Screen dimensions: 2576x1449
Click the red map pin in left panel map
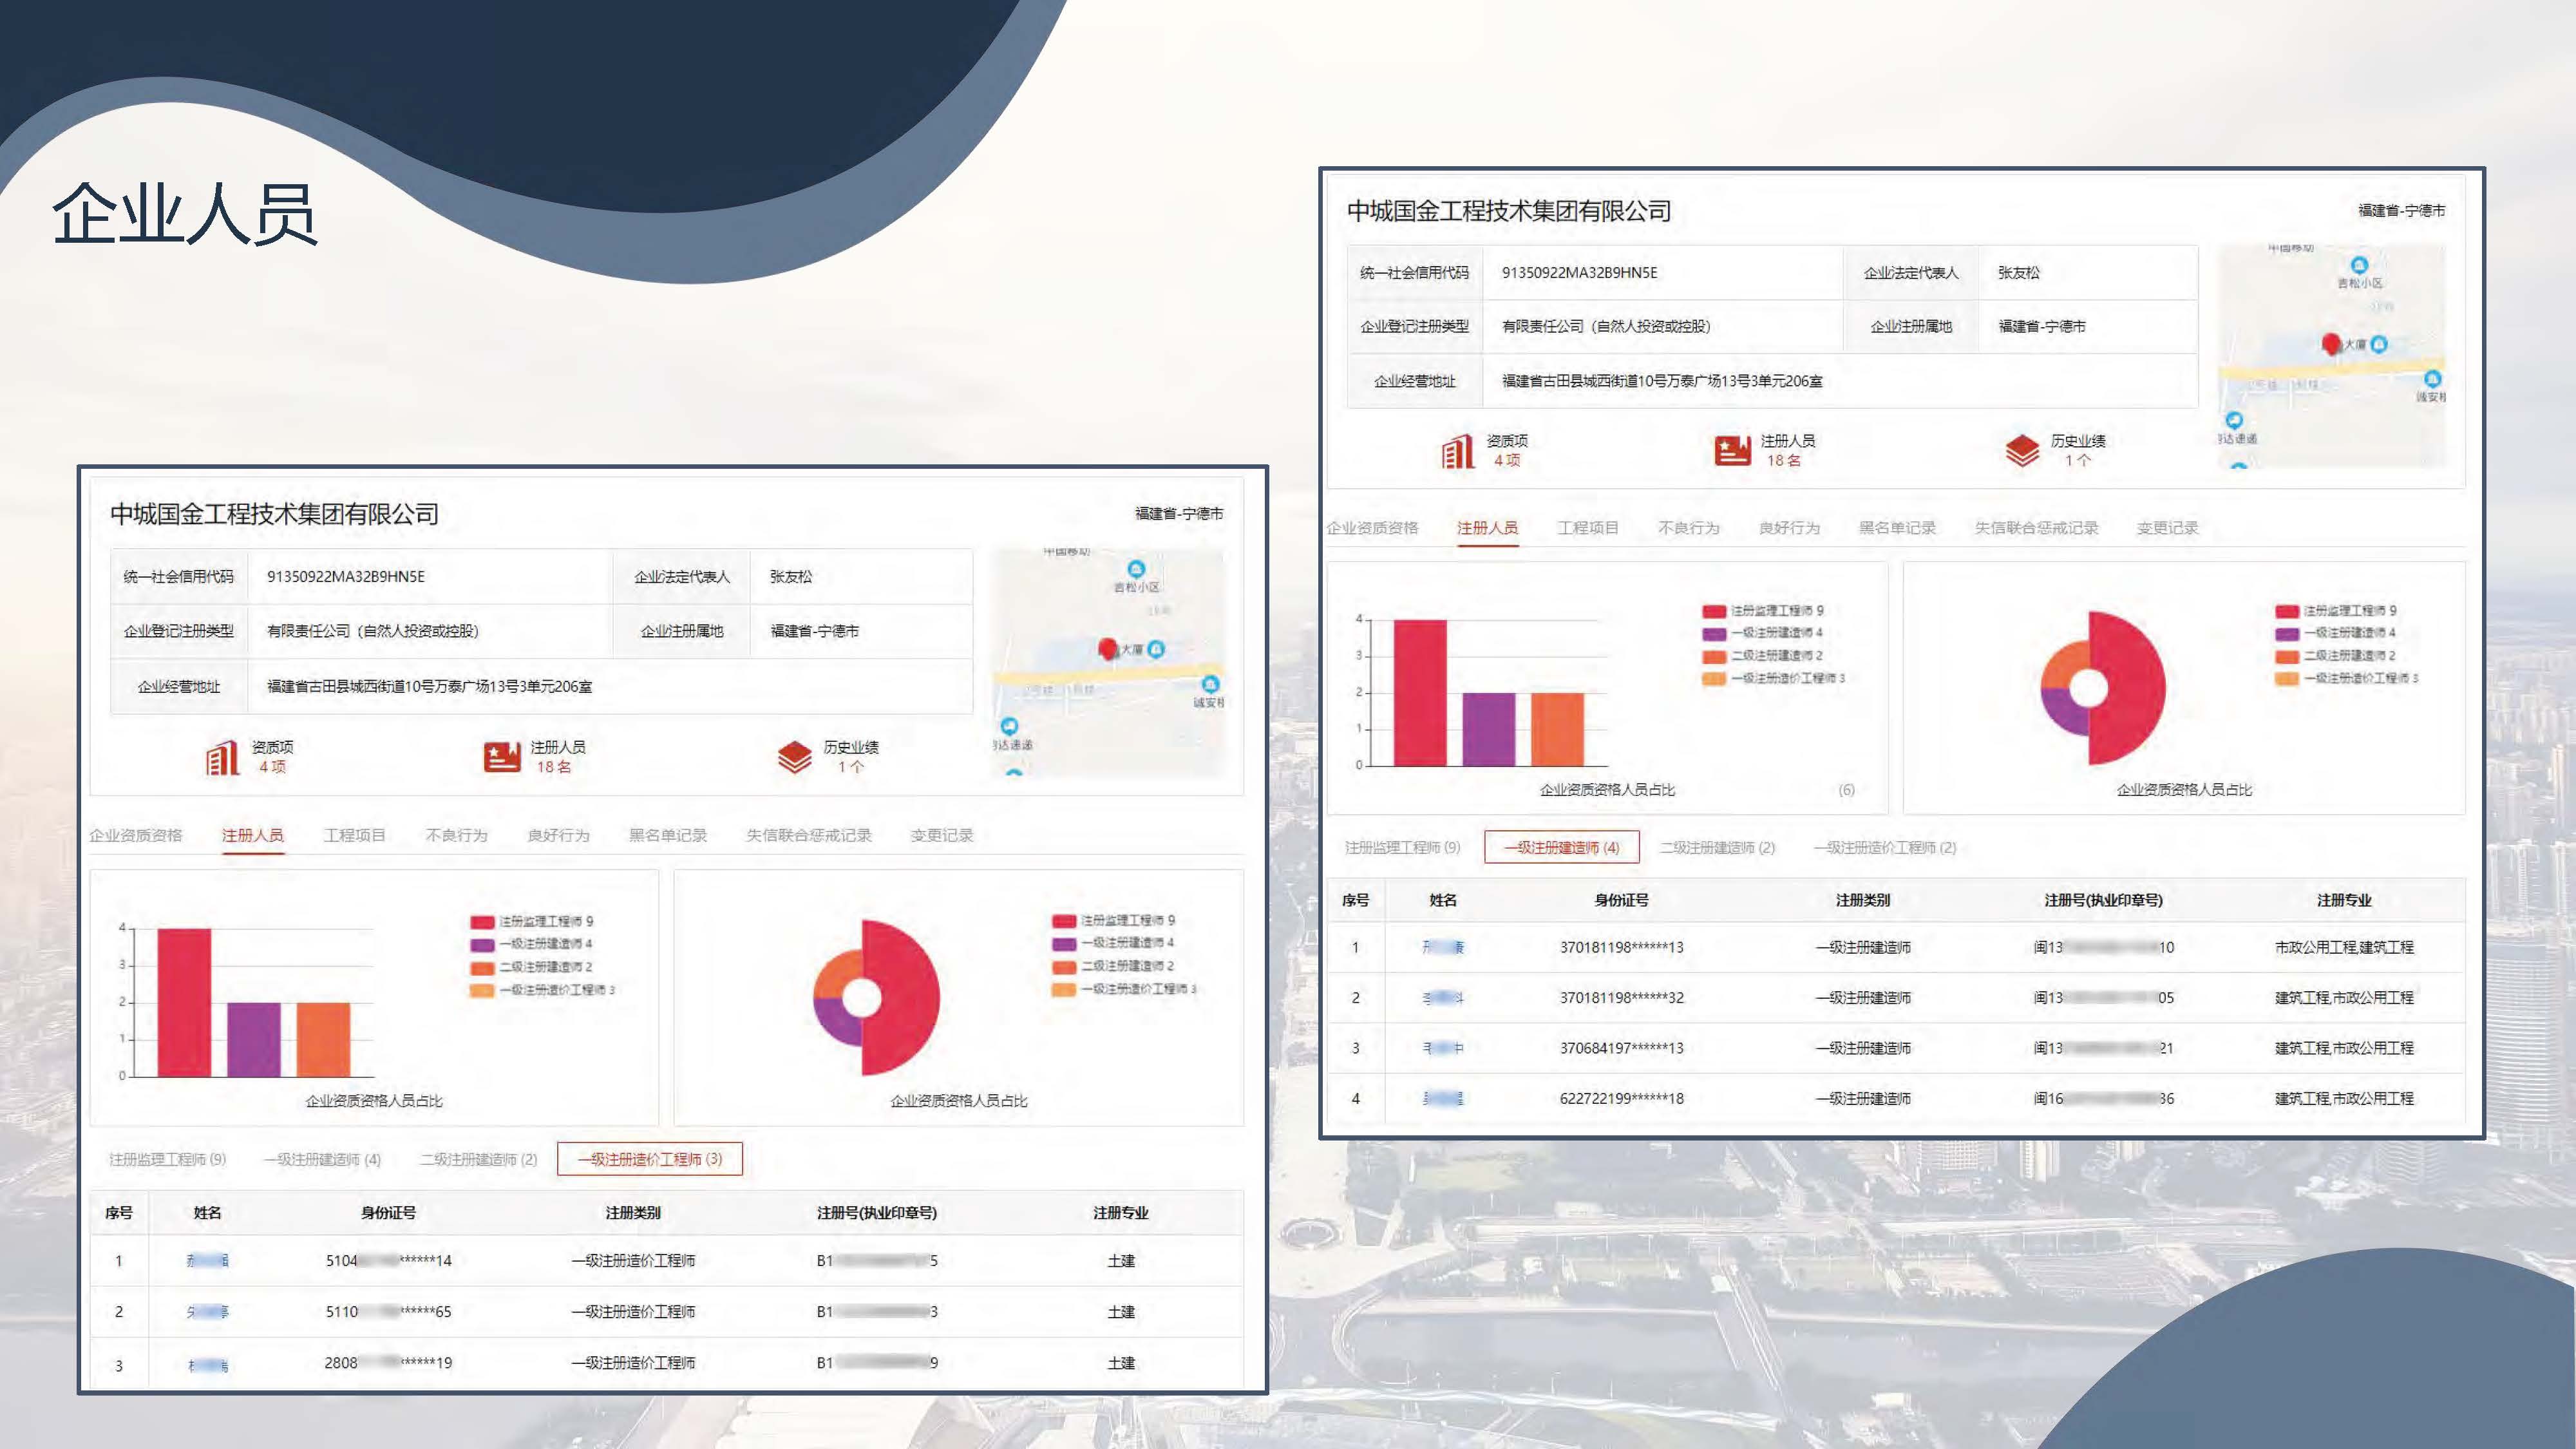(x=1107, y=649)
